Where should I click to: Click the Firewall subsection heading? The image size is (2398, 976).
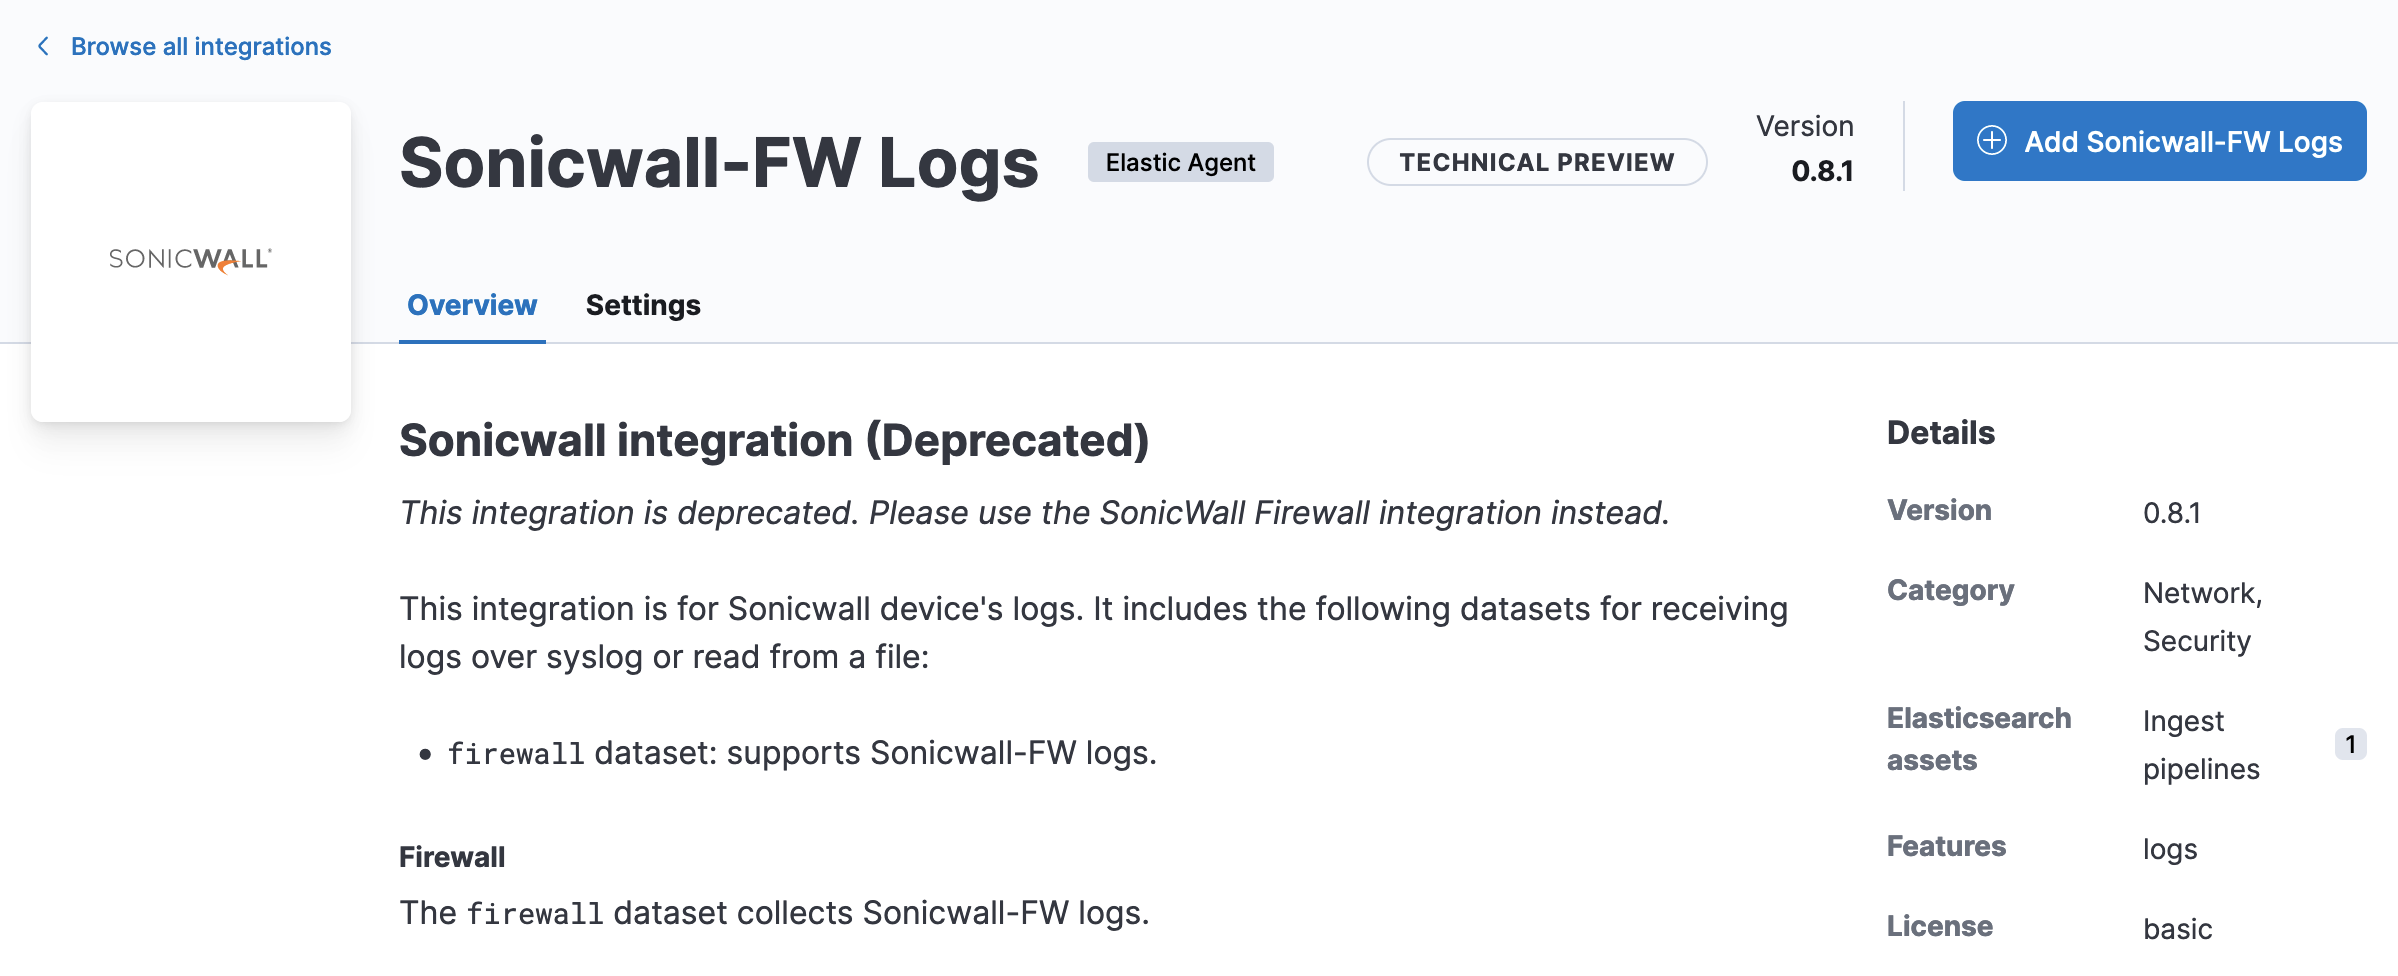(x=452, y=857)
